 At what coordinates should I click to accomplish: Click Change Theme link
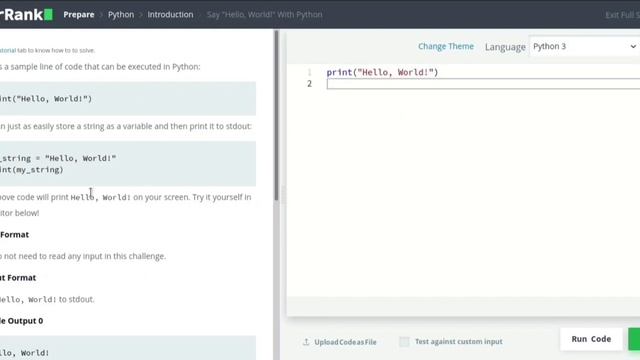click(x=446, y=47)
